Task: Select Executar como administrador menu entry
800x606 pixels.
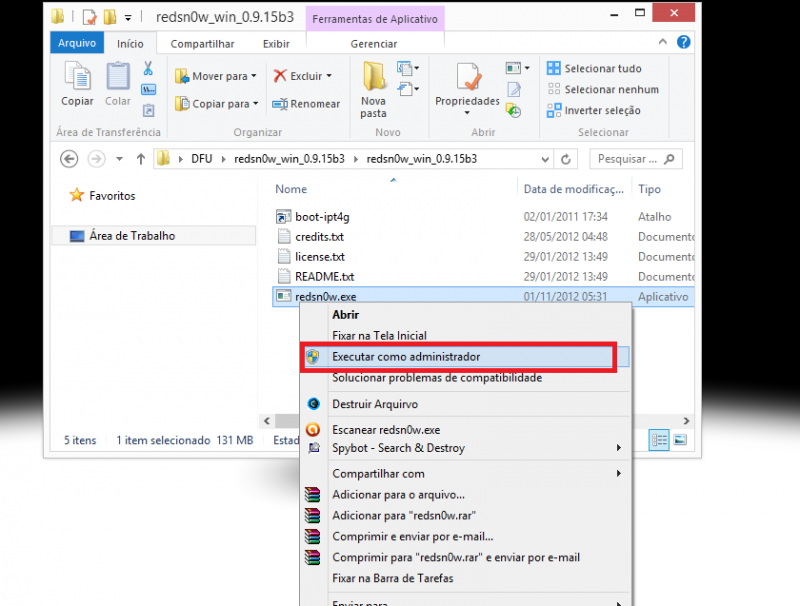Action: [x=406, y=357]
